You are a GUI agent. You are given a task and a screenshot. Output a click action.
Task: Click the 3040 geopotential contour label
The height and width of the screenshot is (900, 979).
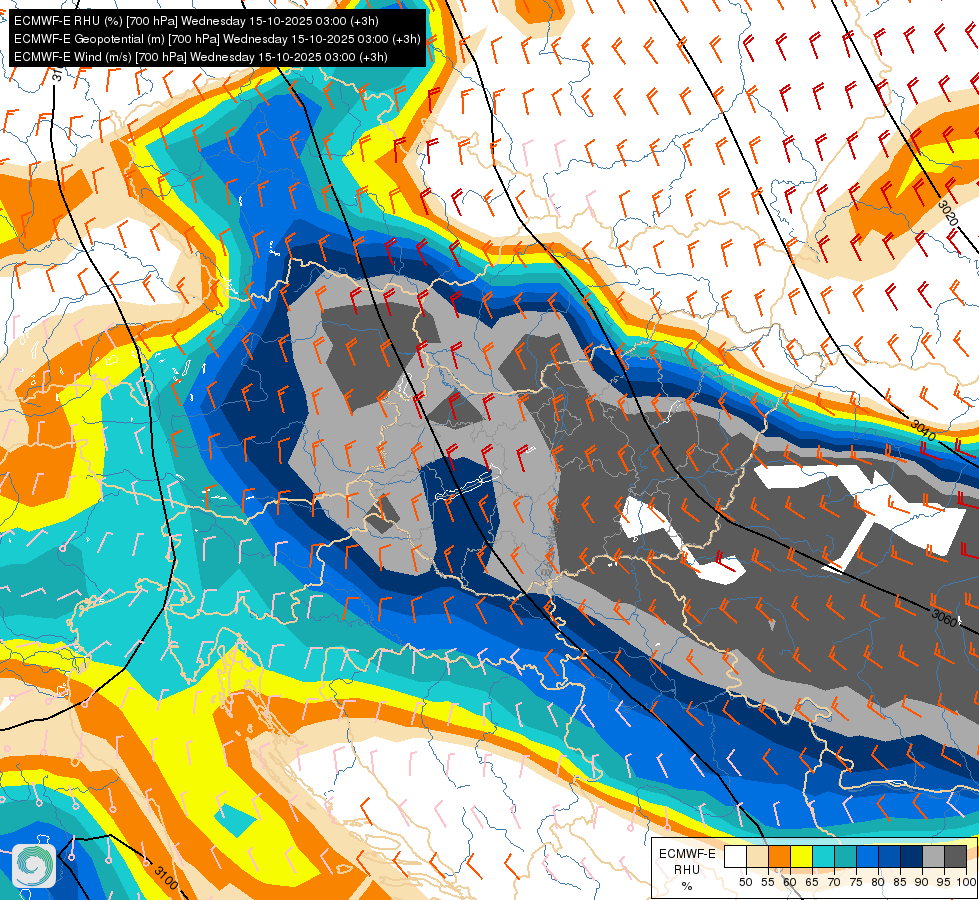(x=923, y=430)
